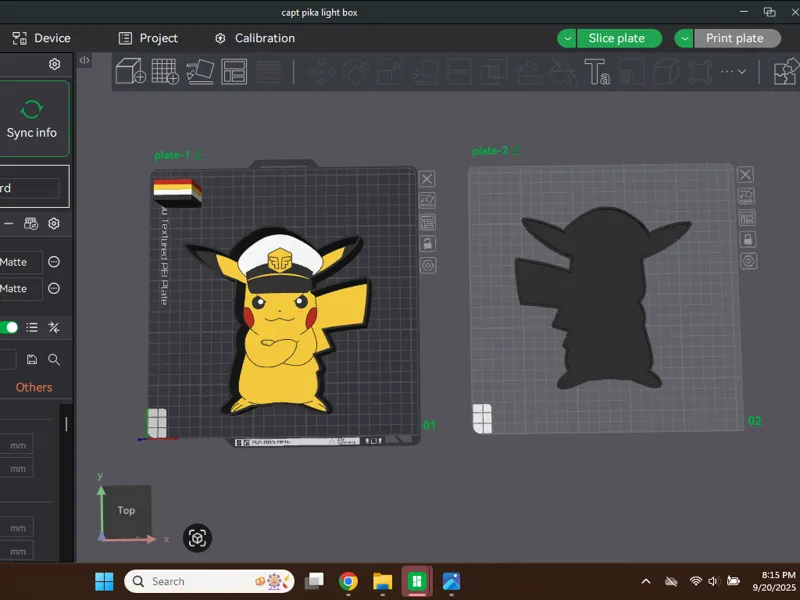Open the Mesh boolean tool
This screenshot has width=800, height=600.
click(x=493, y=72)
